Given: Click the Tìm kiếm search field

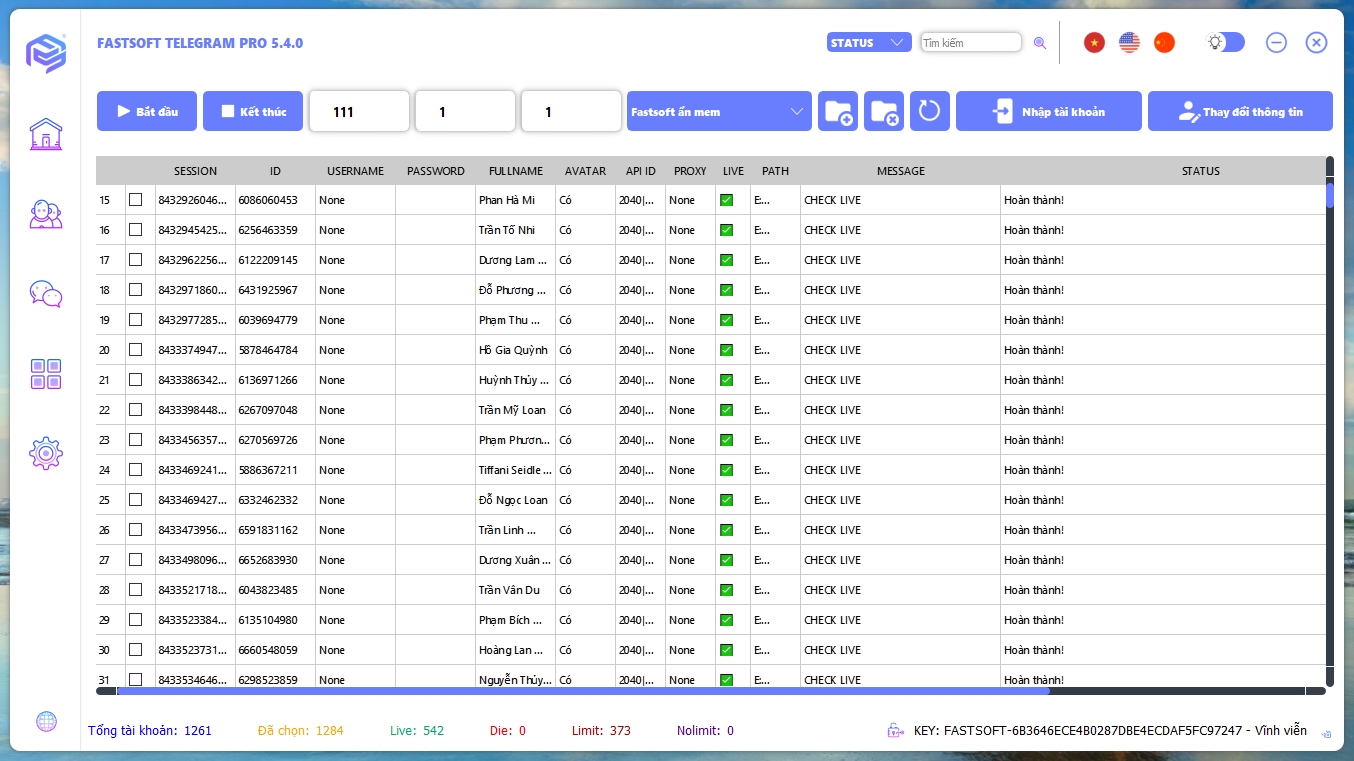Looking at the screenshot, I should (971, 43).
